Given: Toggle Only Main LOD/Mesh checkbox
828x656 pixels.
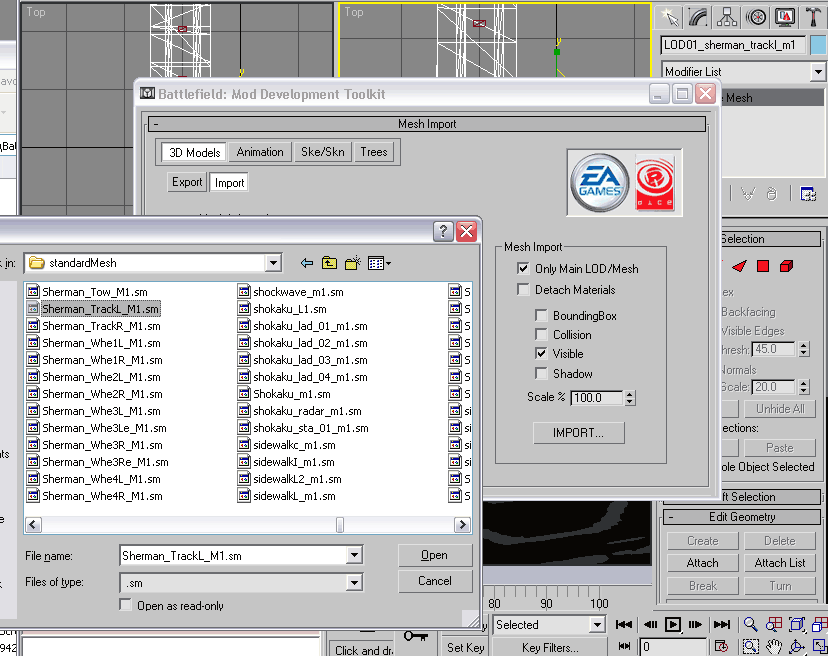Looking at the screenshot, I should pyautogui.click(x=523, y=268).
